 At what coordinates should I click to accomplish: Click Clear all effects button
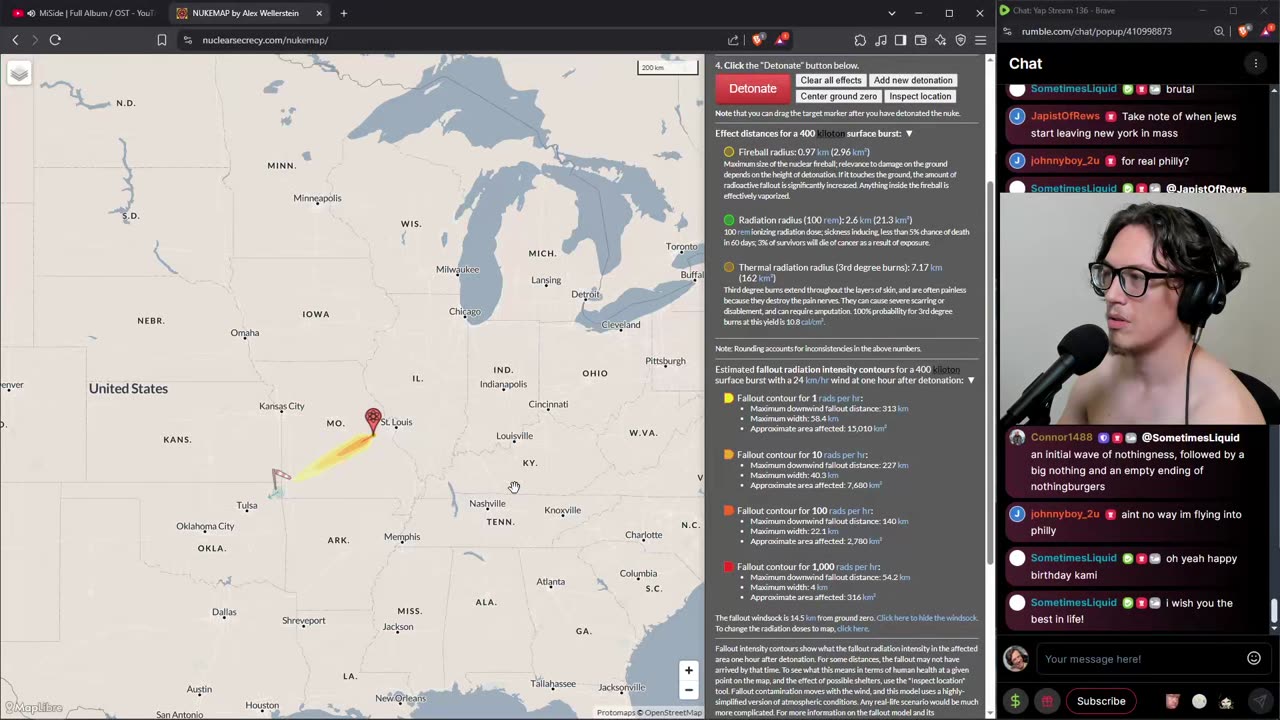point(830,80)
